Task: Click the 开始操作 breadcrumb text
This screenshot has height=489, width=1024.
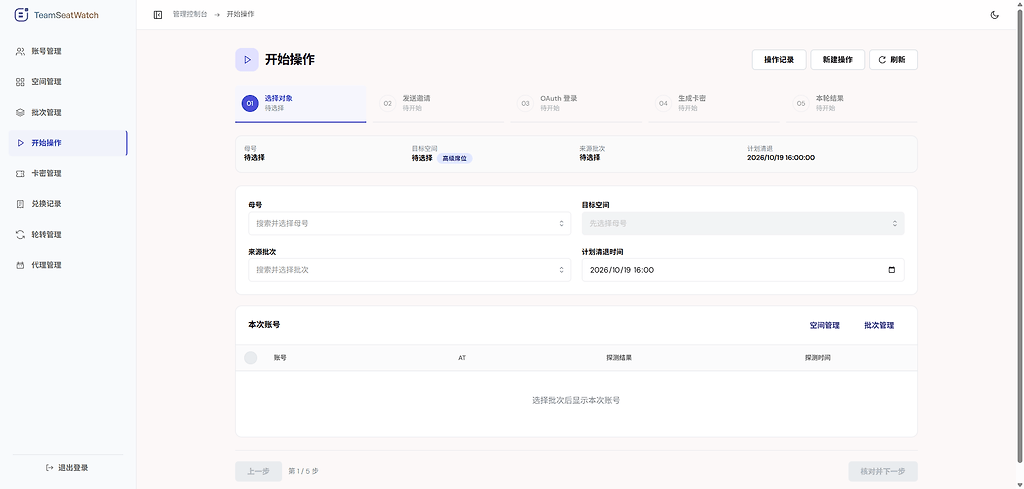Action: tap(240, 14)
